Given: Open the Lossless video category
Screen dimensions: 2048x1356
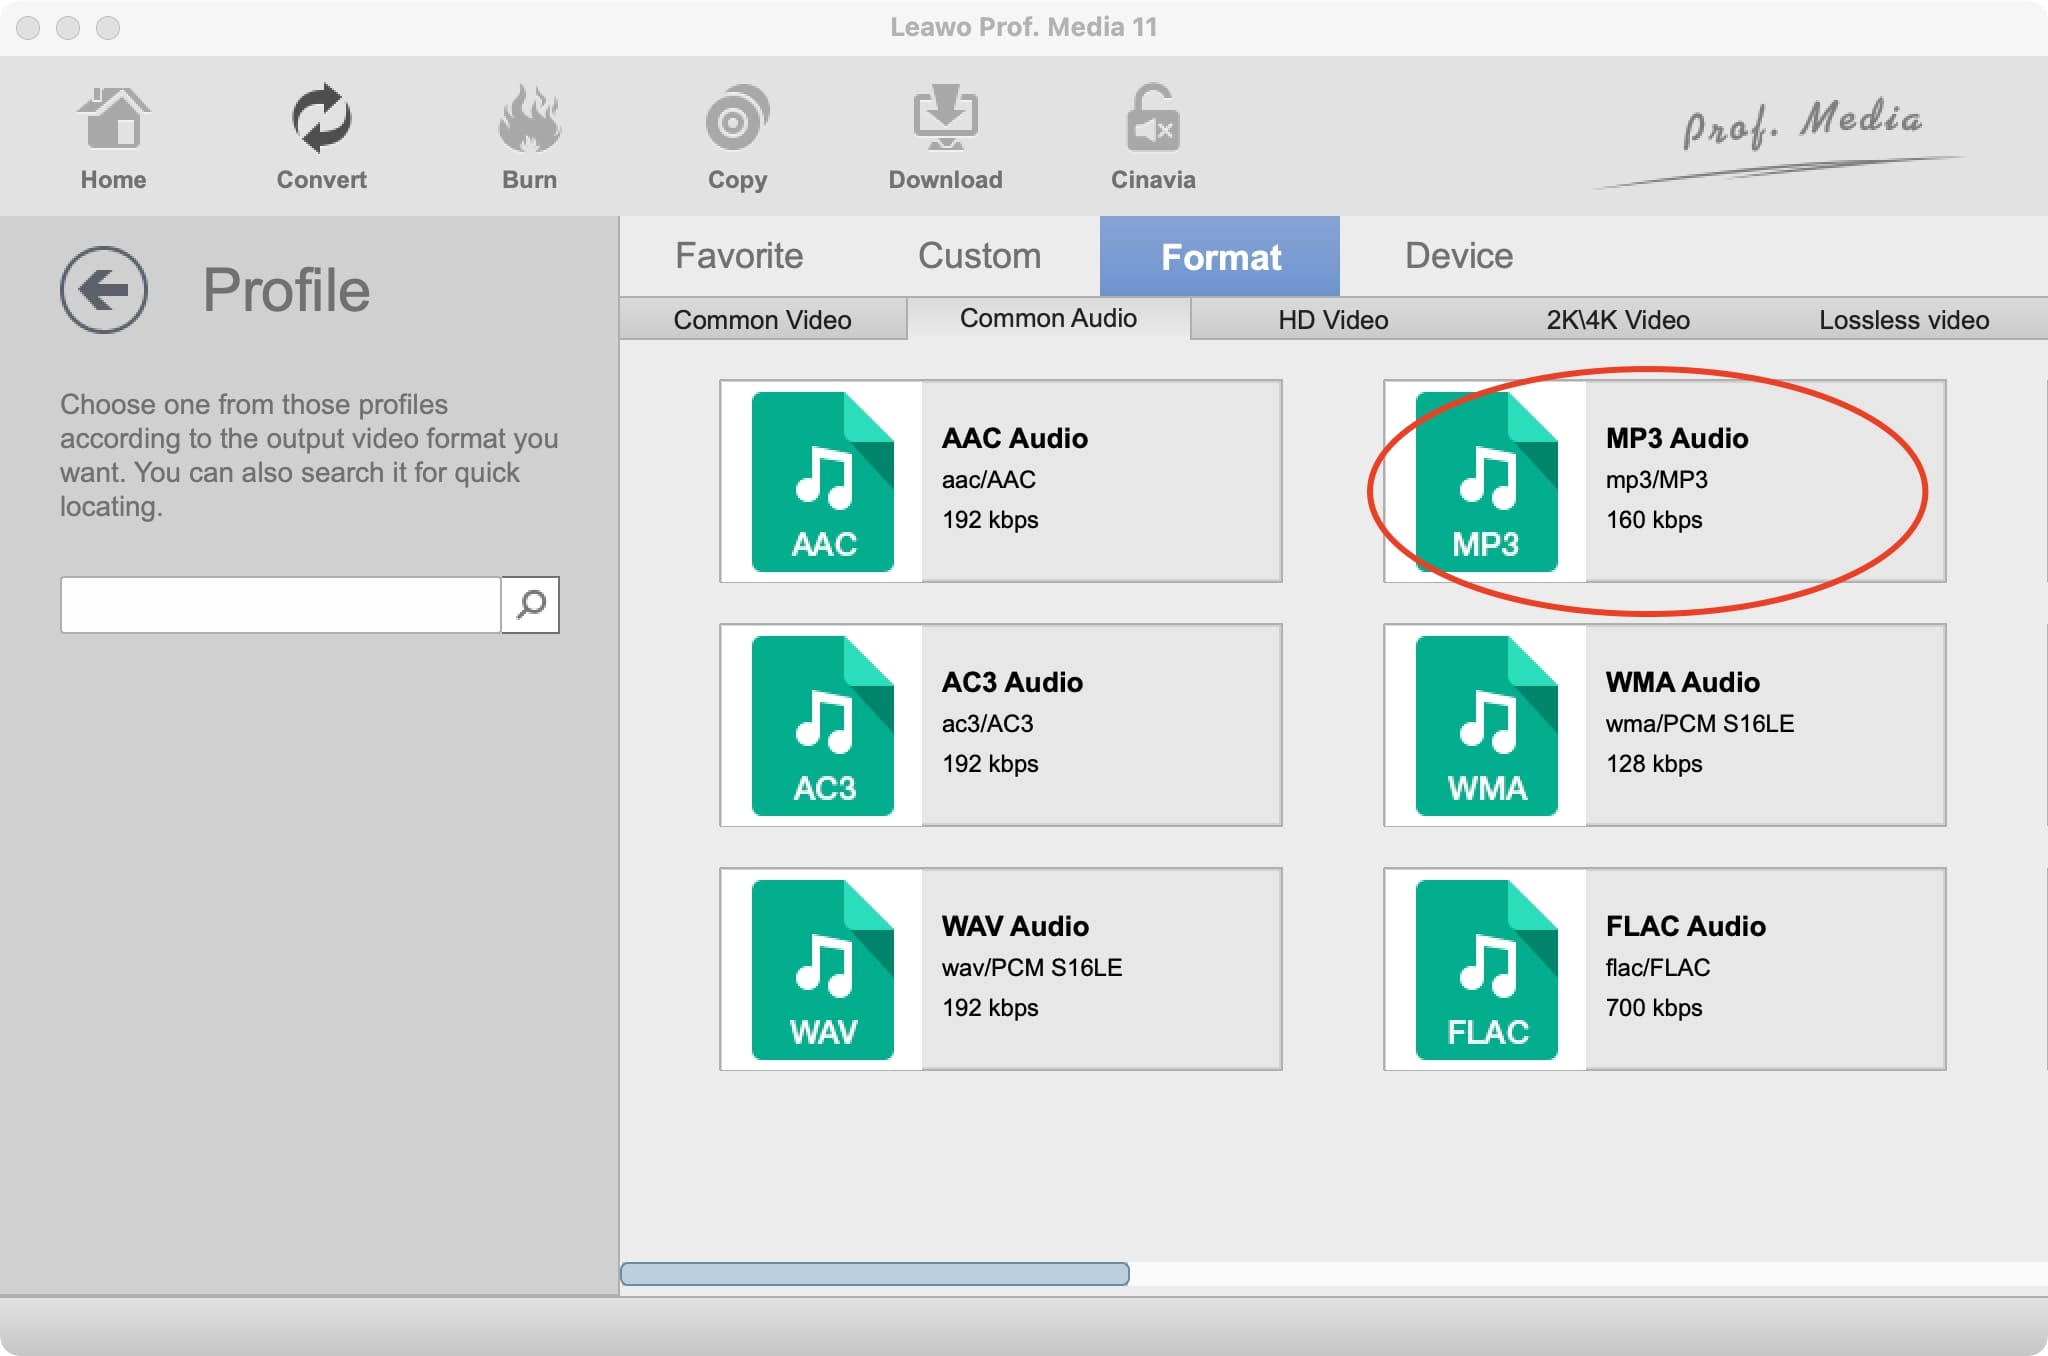Looking at the screenshot, I should coord(1903,320).
